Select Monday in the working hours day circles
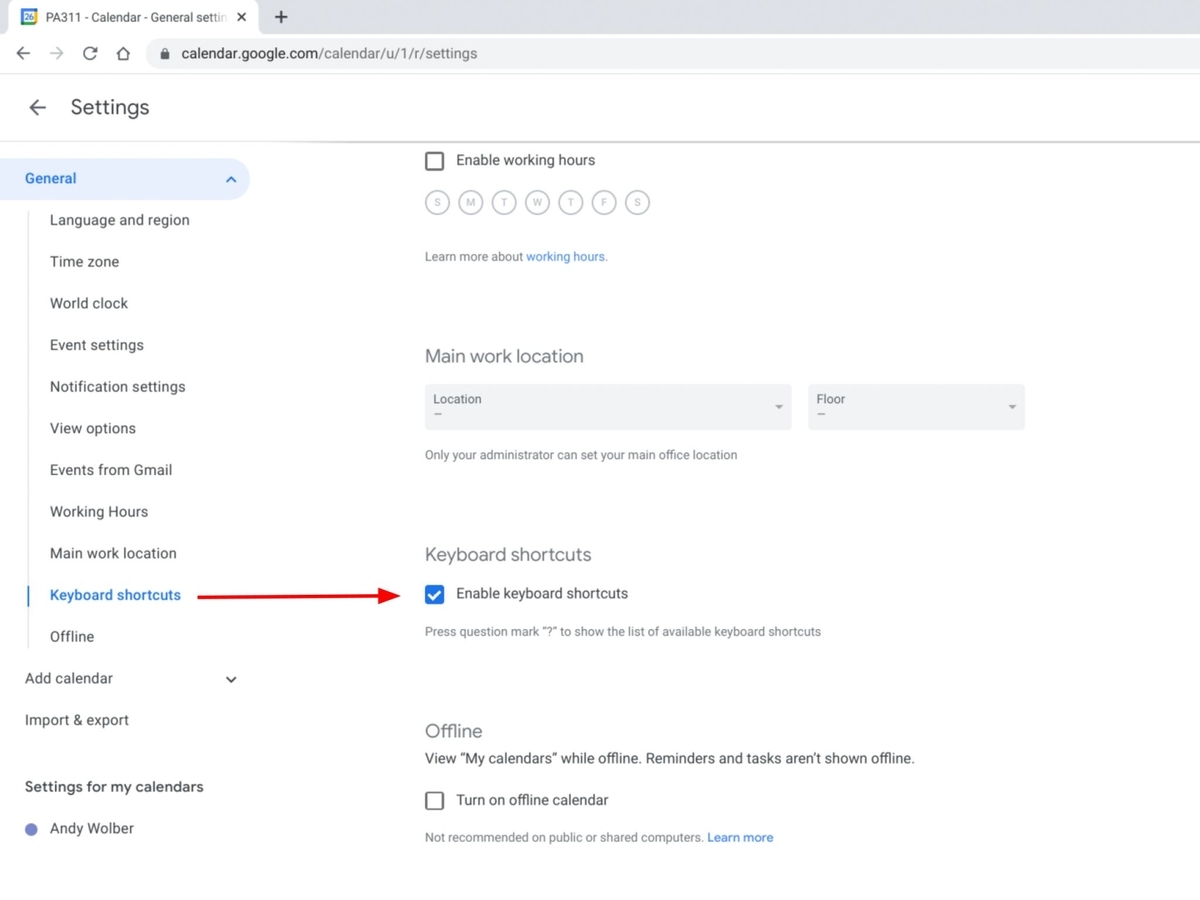 coord(470,202)
